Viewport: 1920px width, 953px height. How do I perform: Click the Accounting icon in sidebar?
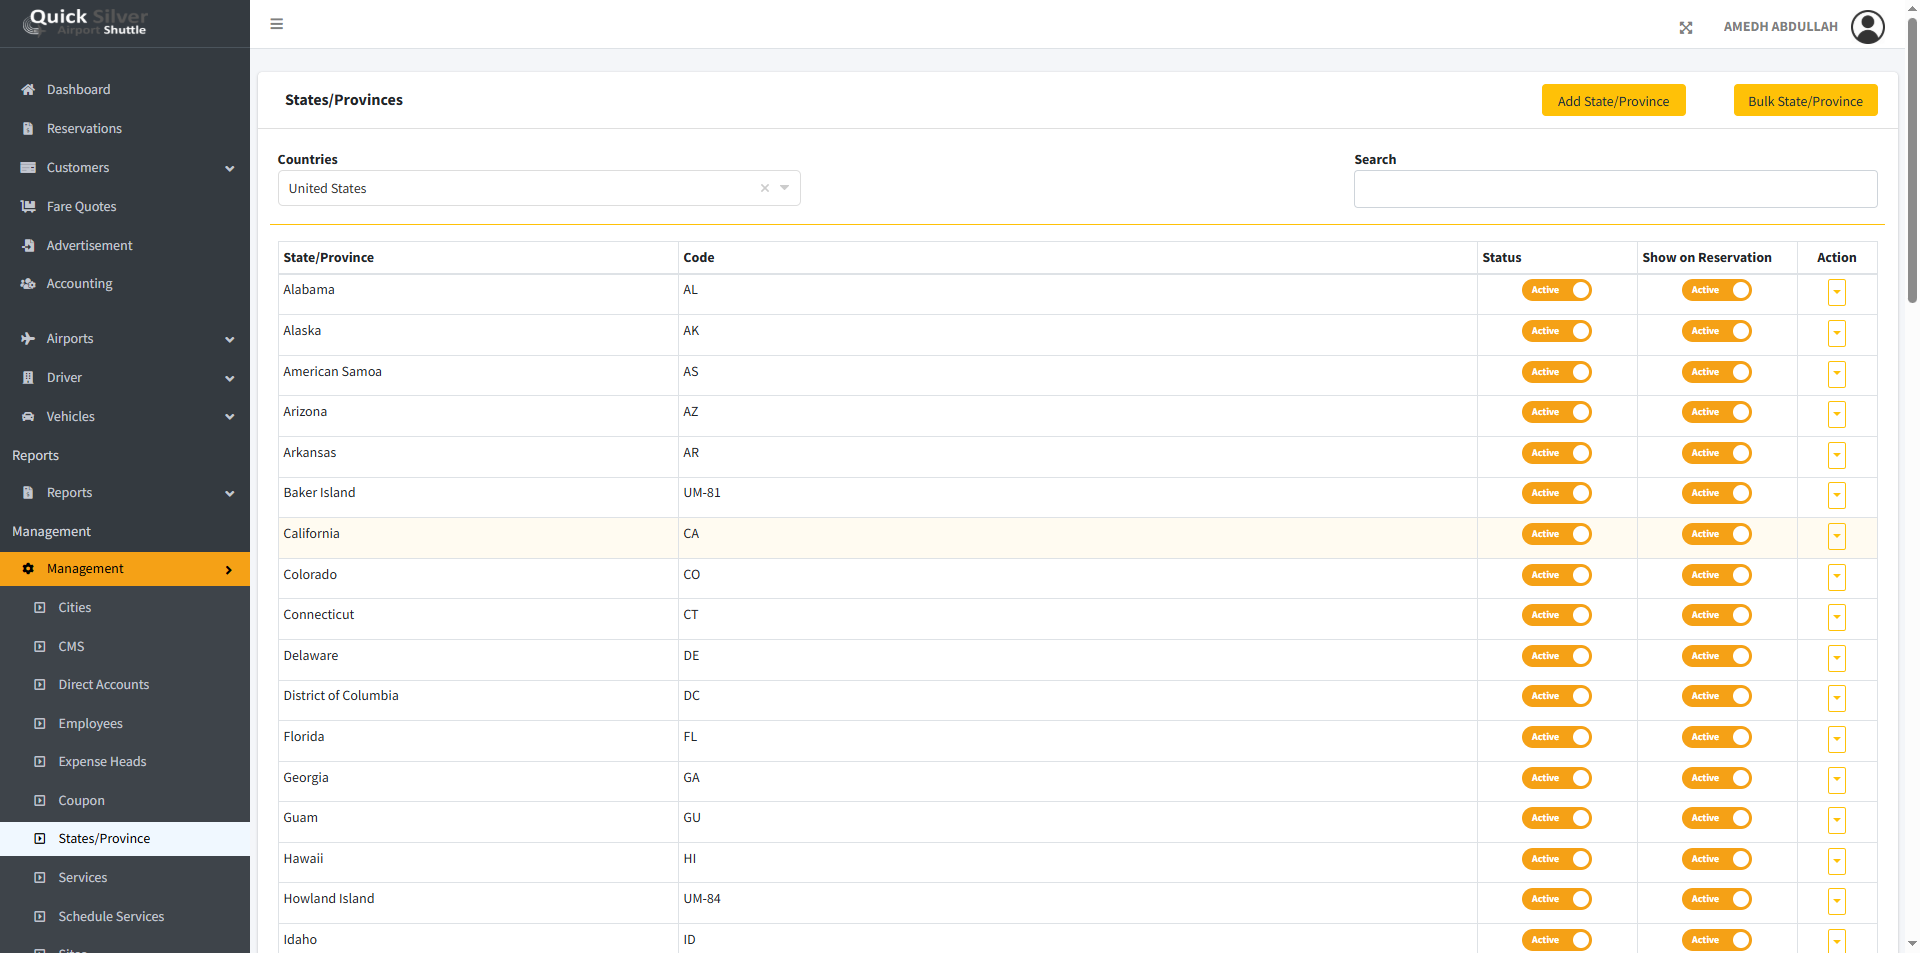pyautogui.click(x=28, y=284)
